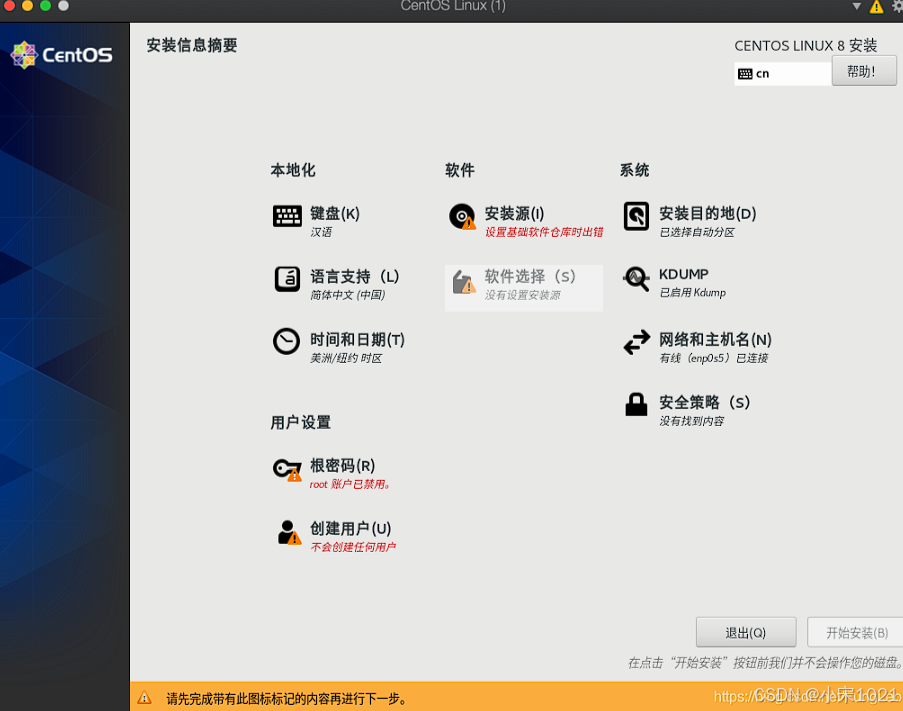Open 语言支持 (L) label
This screenshot has width=903, height=711.
tap(355, 277)
